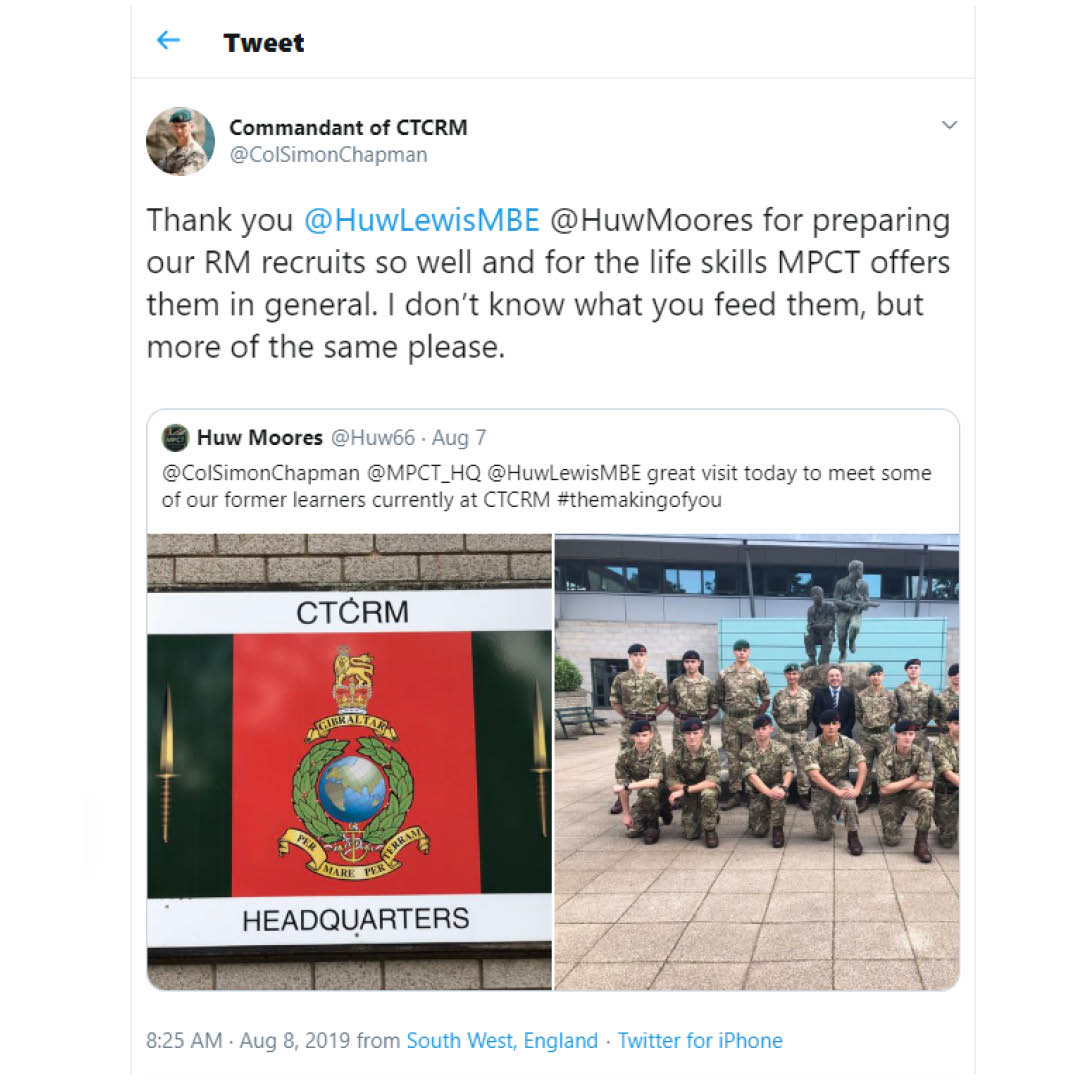
Task: Open the @ColSimonChapman handle
Action: [x=328, y=155]
